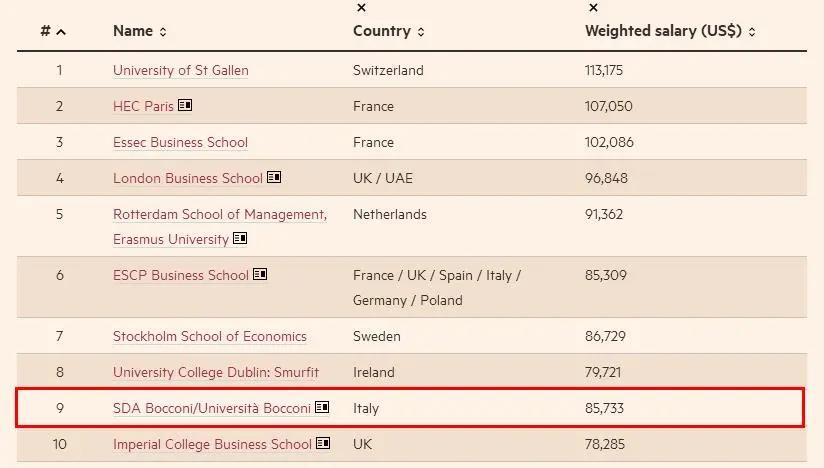Screen dimensions: 824x468
Task: Open the profile icon beside ESCP Business School
Action: pyautogui.click(x=260, y=274)
